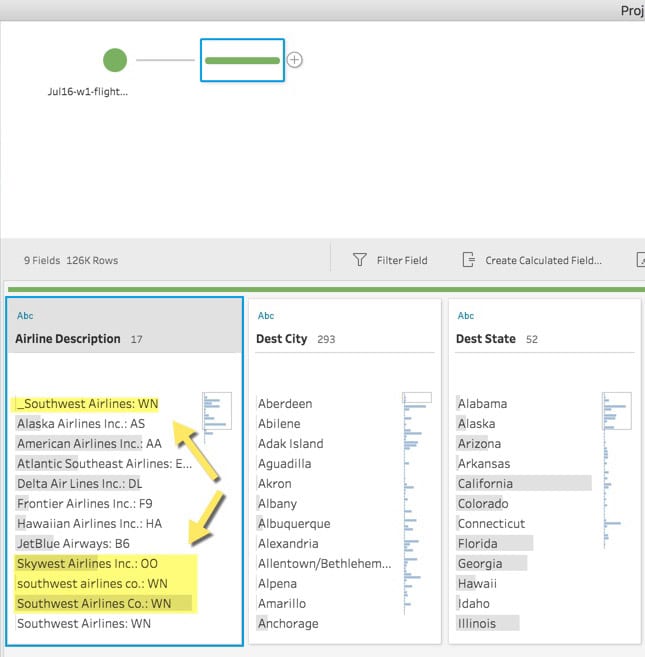Screen dimensions: 645x657
Task: Select California in Dest State
Action: pos(524,484)
